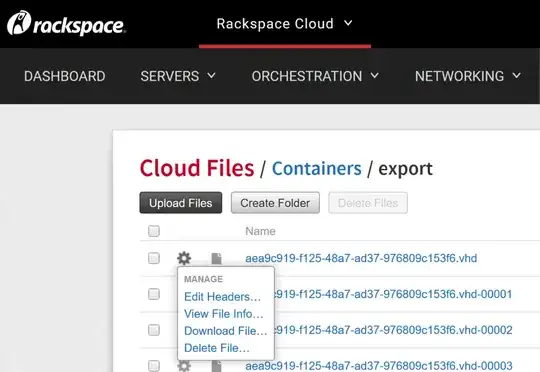Expand the Servers menu chevron

[x=211, y=75]
